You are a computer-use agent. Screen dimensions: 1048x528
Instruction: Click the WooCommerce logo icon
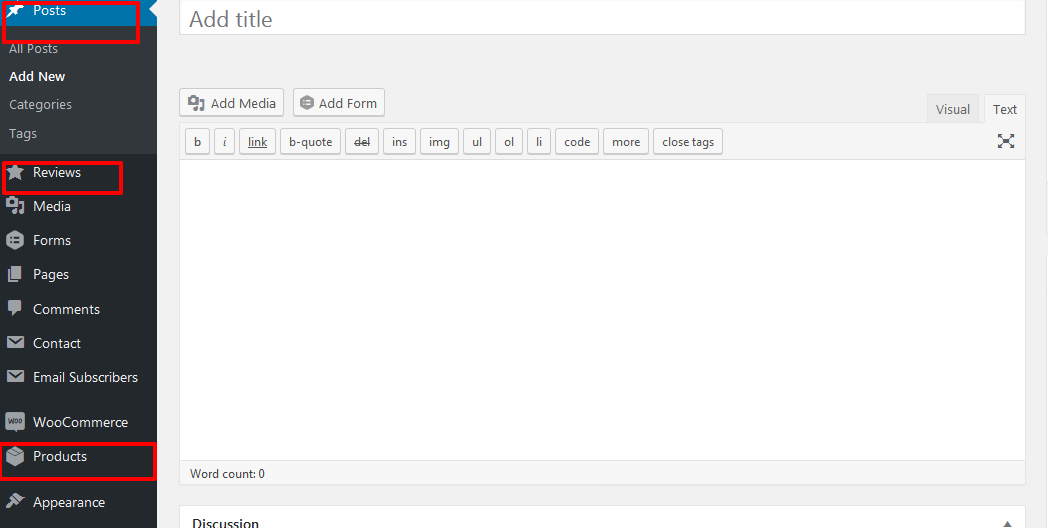coord(15,422)
